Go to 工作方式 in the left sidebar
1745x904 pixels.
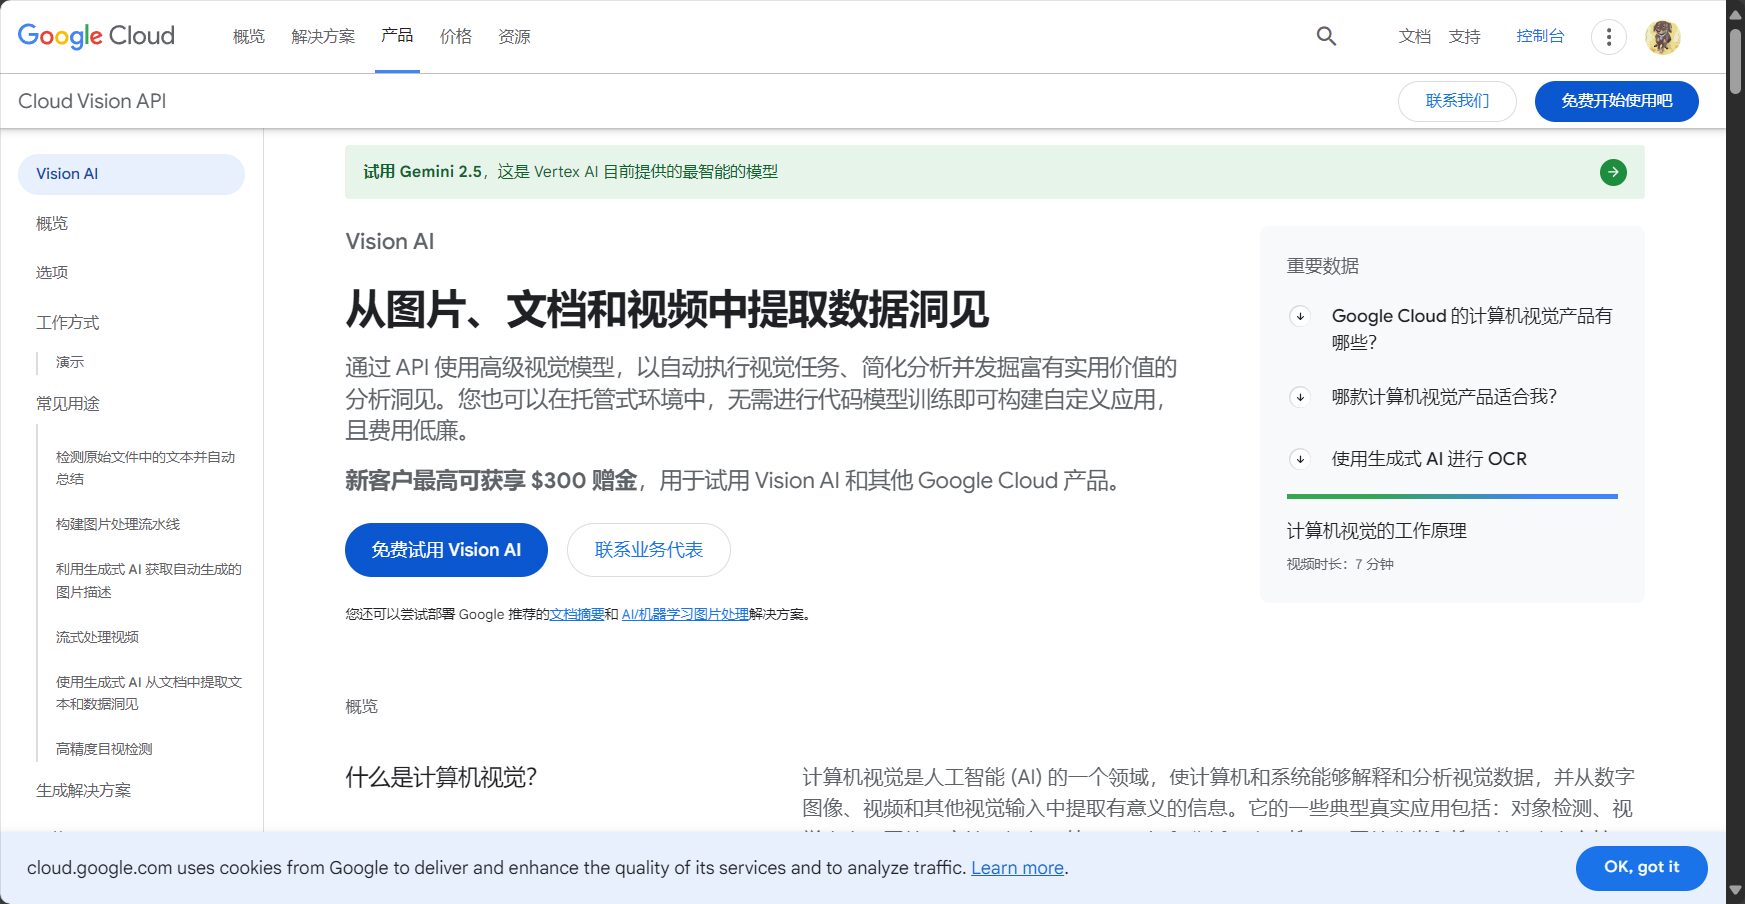coord(68,322)
